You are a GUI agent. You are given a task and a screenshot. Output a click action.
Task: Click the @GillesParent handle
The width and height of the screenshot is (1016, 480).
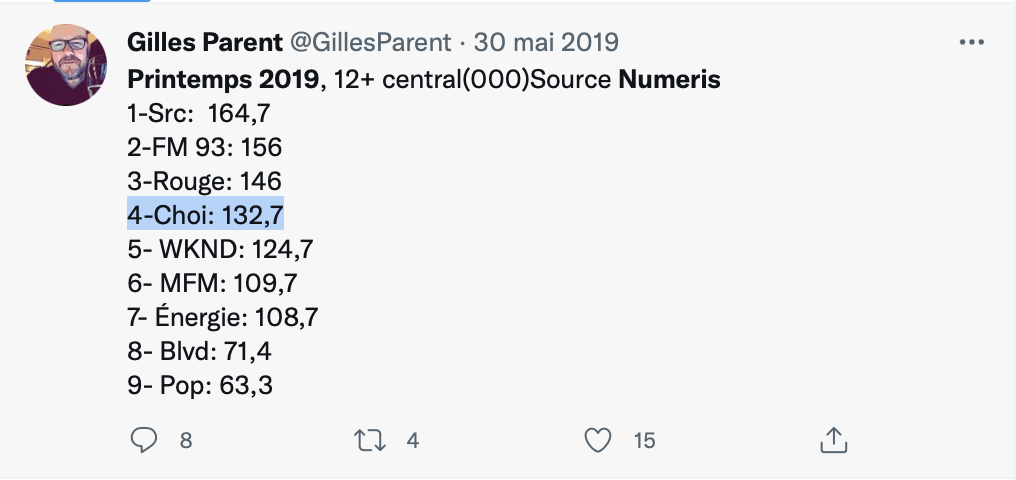[x=370, y=43]
